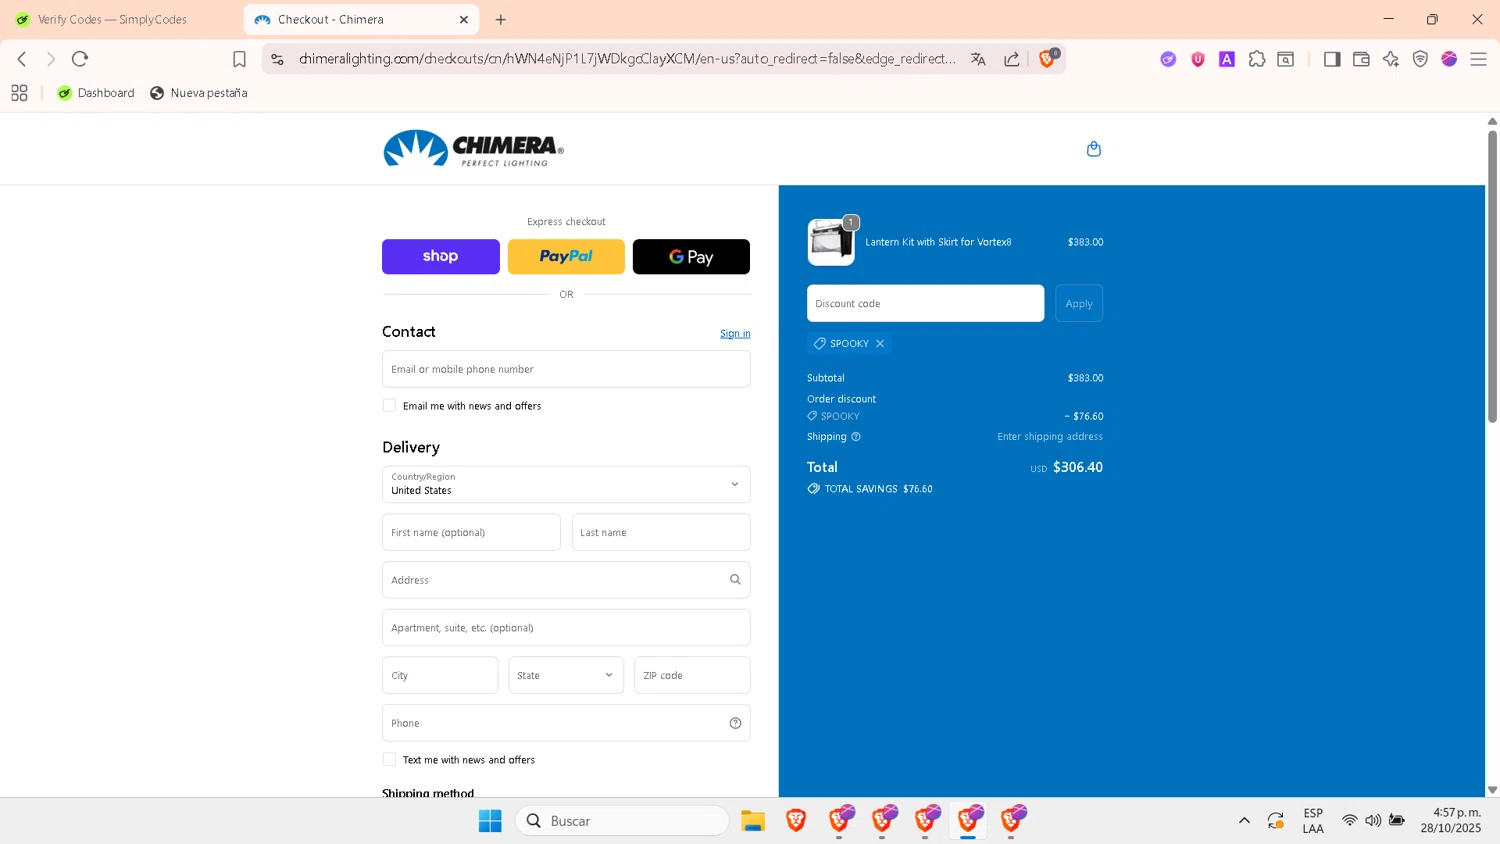Viewport: 1500px width, 844px height.
Task: Click the browser address bar URL
Action: (x=627, y=59)
